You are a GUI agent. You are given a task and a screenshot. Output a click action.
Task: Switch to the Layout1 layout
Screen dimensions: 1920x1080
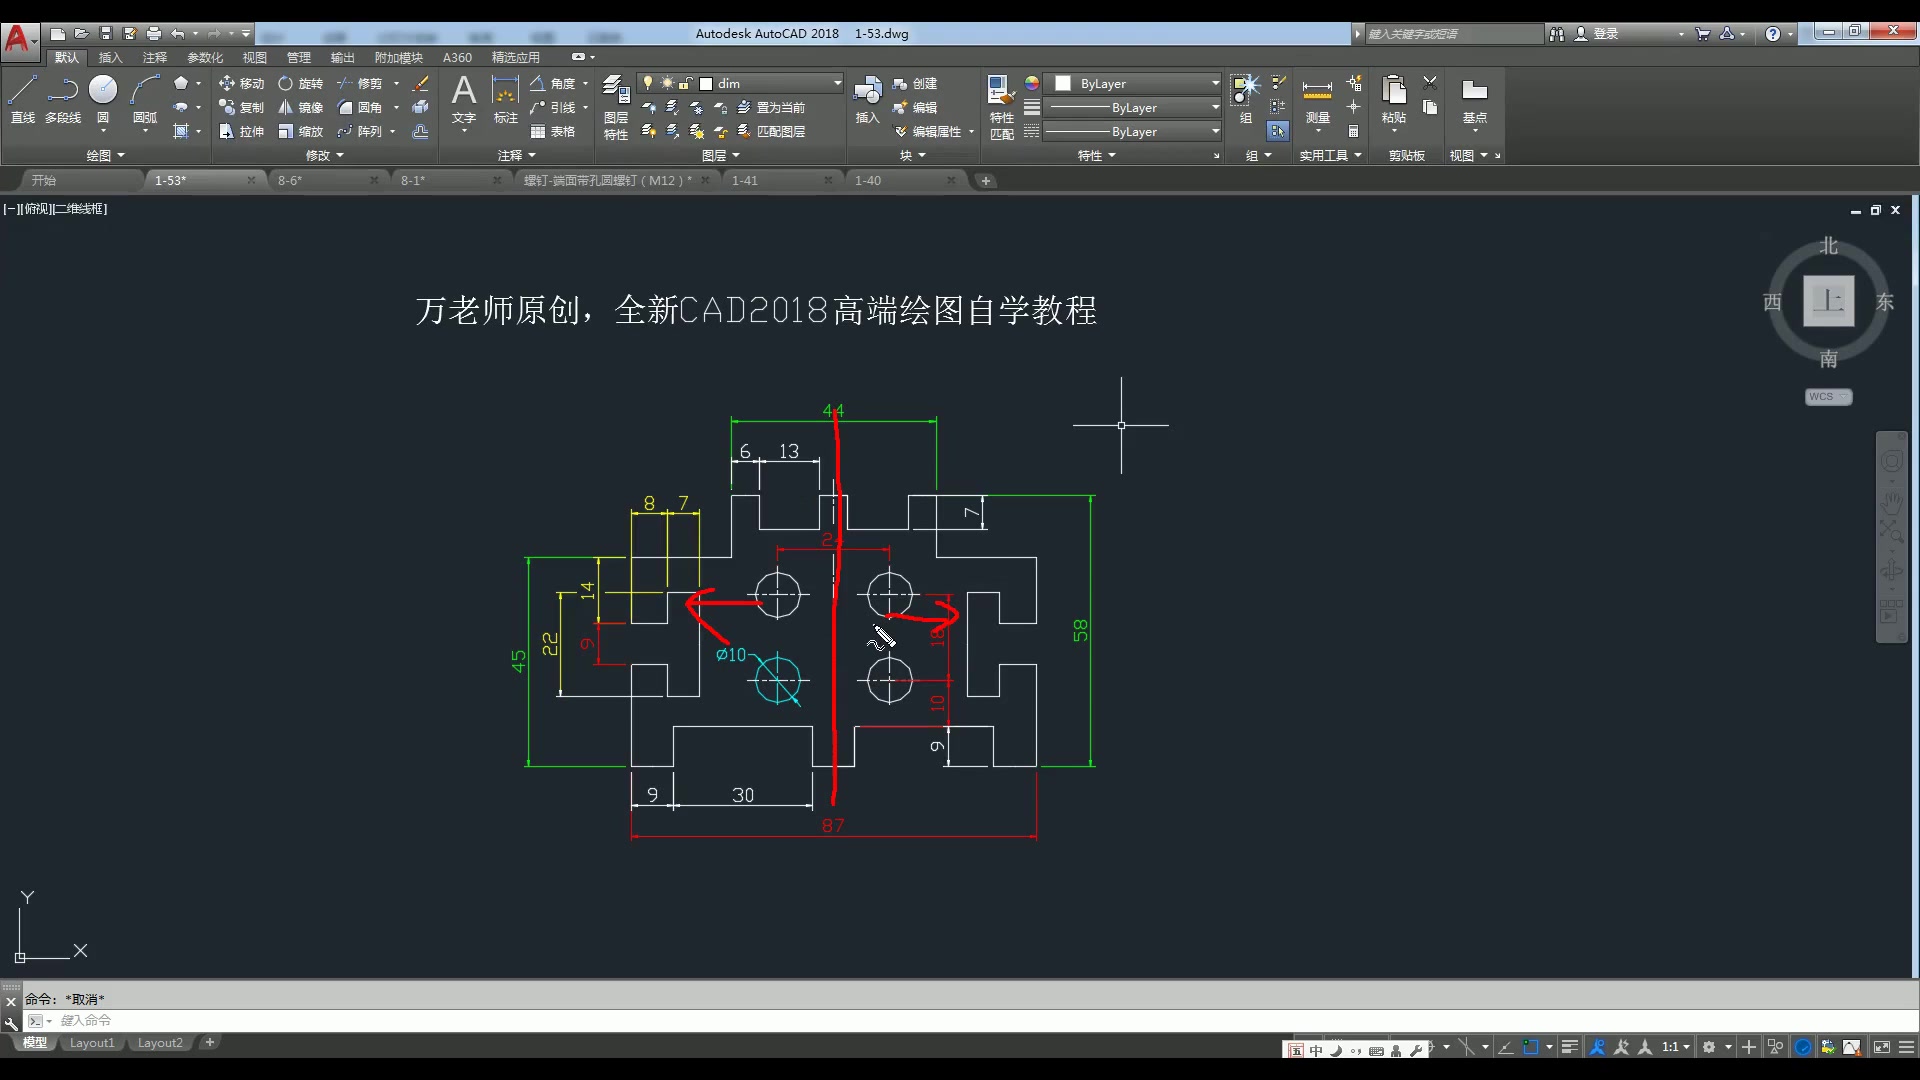[x=91, y=1043]
